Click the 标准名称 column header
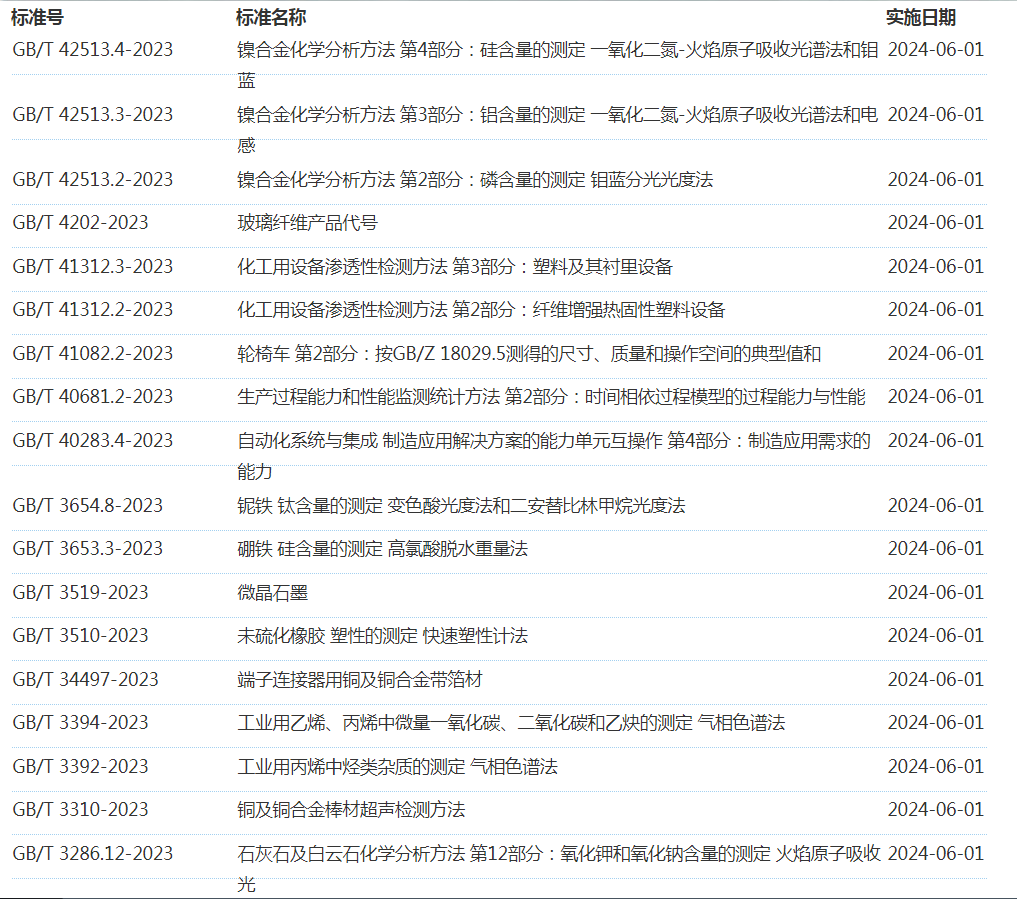Image resolution: width=1017 pixels, height=899 pixels. click(271, 18)
